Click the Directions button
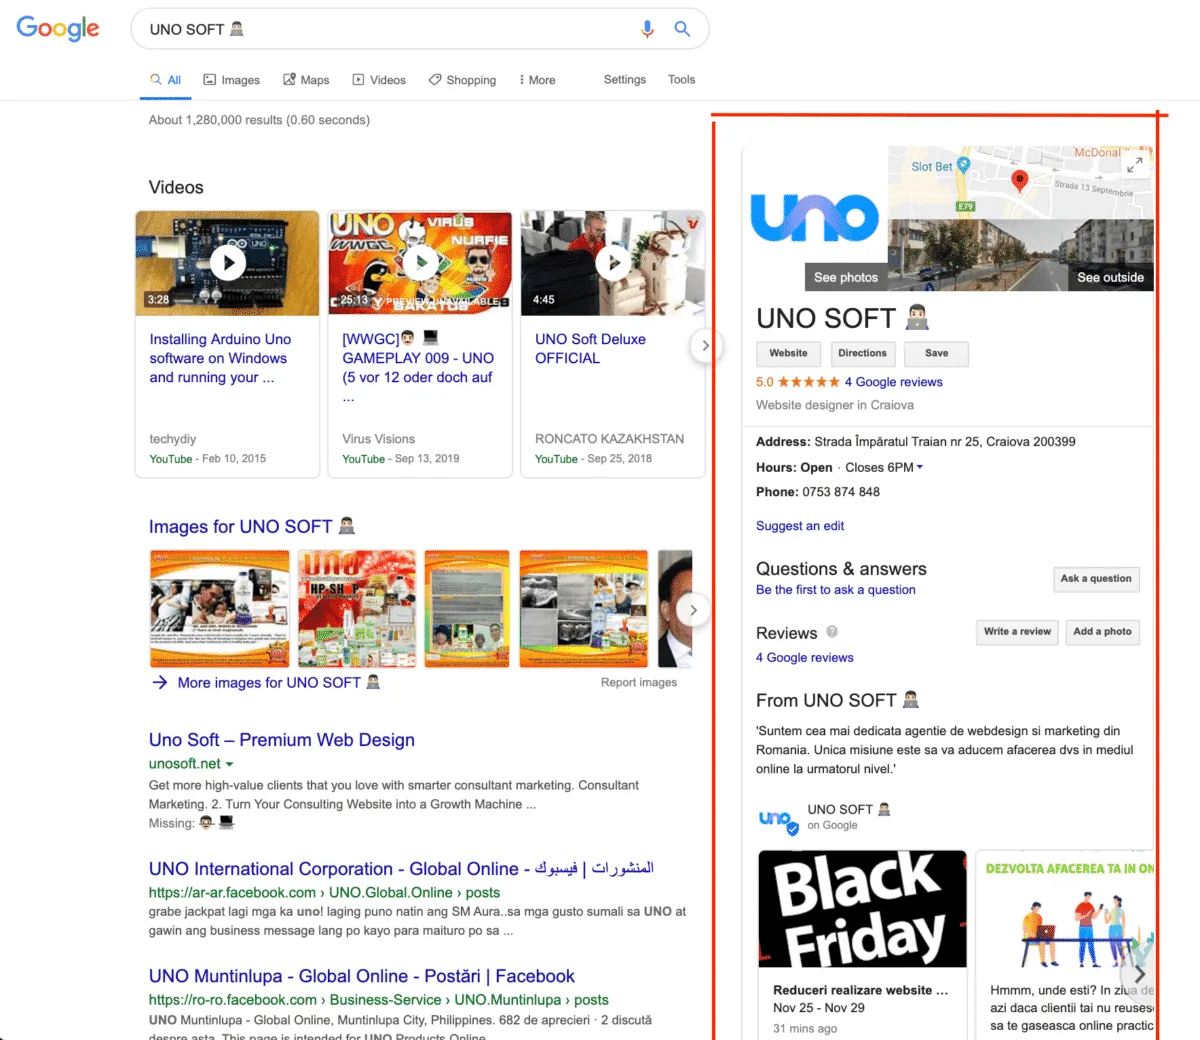This screenshot has height=1040, width=1200. [863, 353]
